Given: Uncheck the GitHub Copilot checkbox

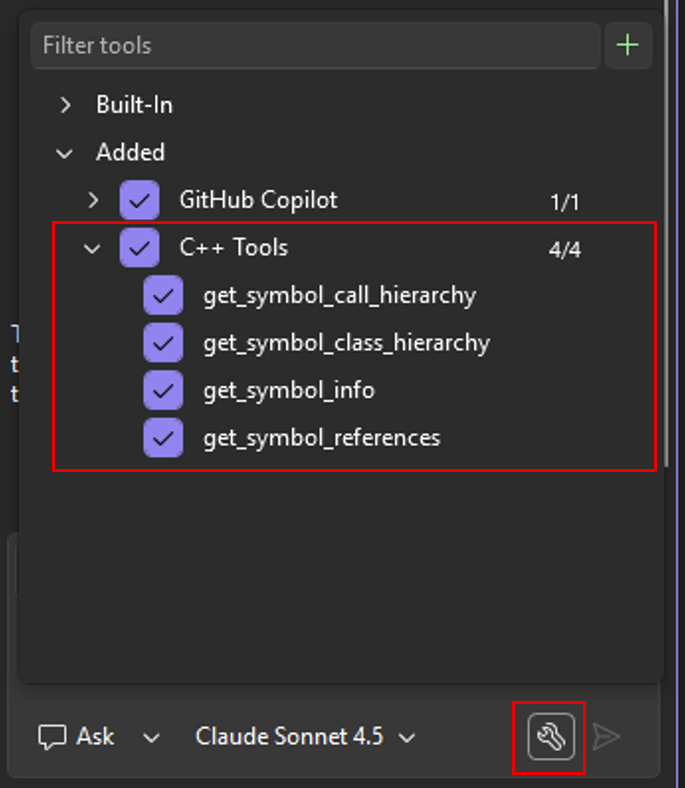Looking at the screenshot, I should pos(139,200).
